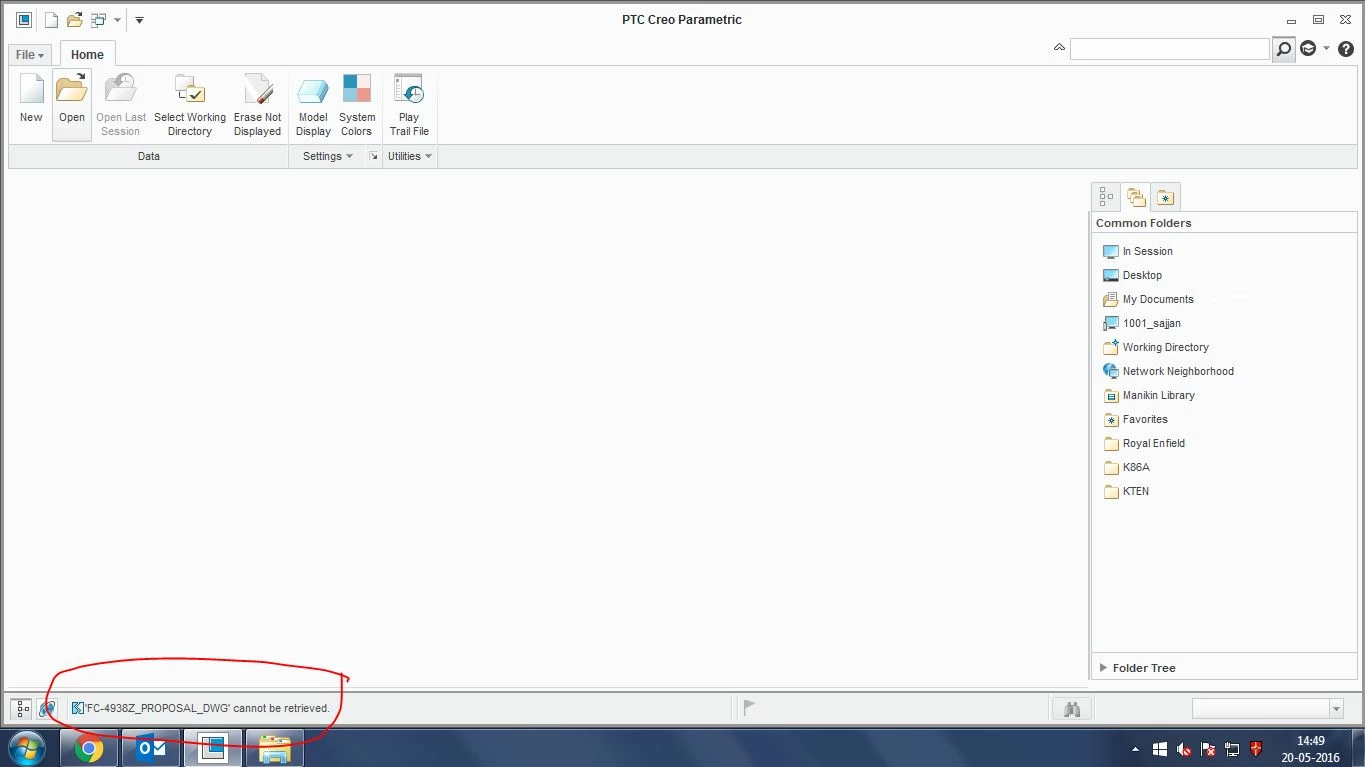Toggle the navigator display in status bar
This screenshot has height=767, width=1365.
[x=22, y=709]
